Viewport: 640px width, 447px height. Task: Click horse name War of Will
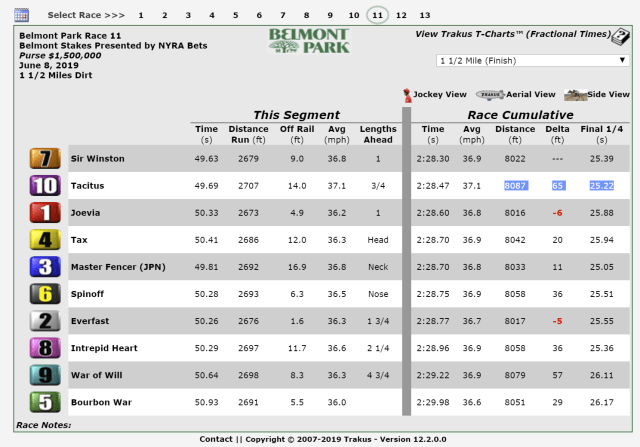[x=97, y=375]
